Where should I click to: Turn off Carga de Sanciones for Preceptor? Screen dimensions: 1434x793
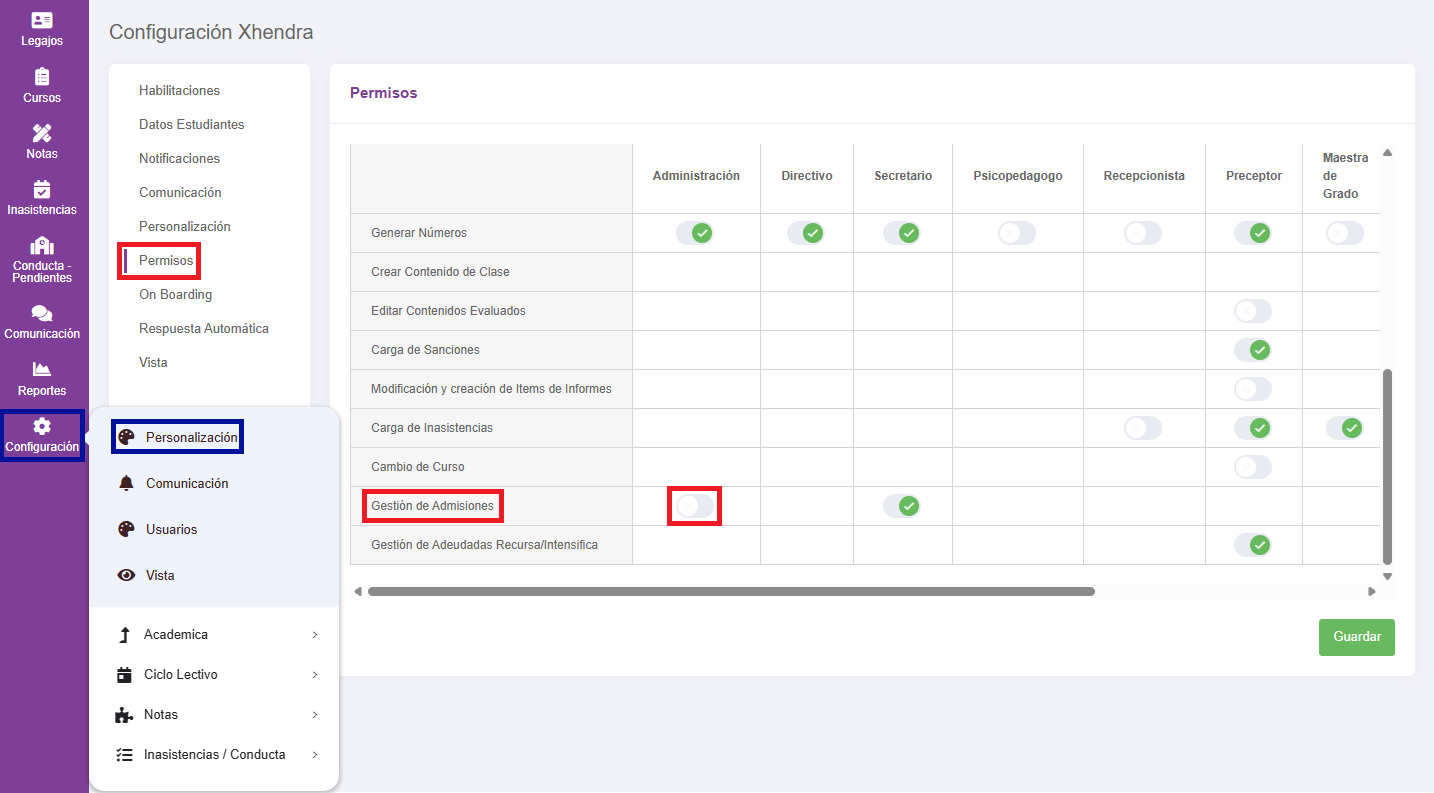click(x=1253, y=350)
